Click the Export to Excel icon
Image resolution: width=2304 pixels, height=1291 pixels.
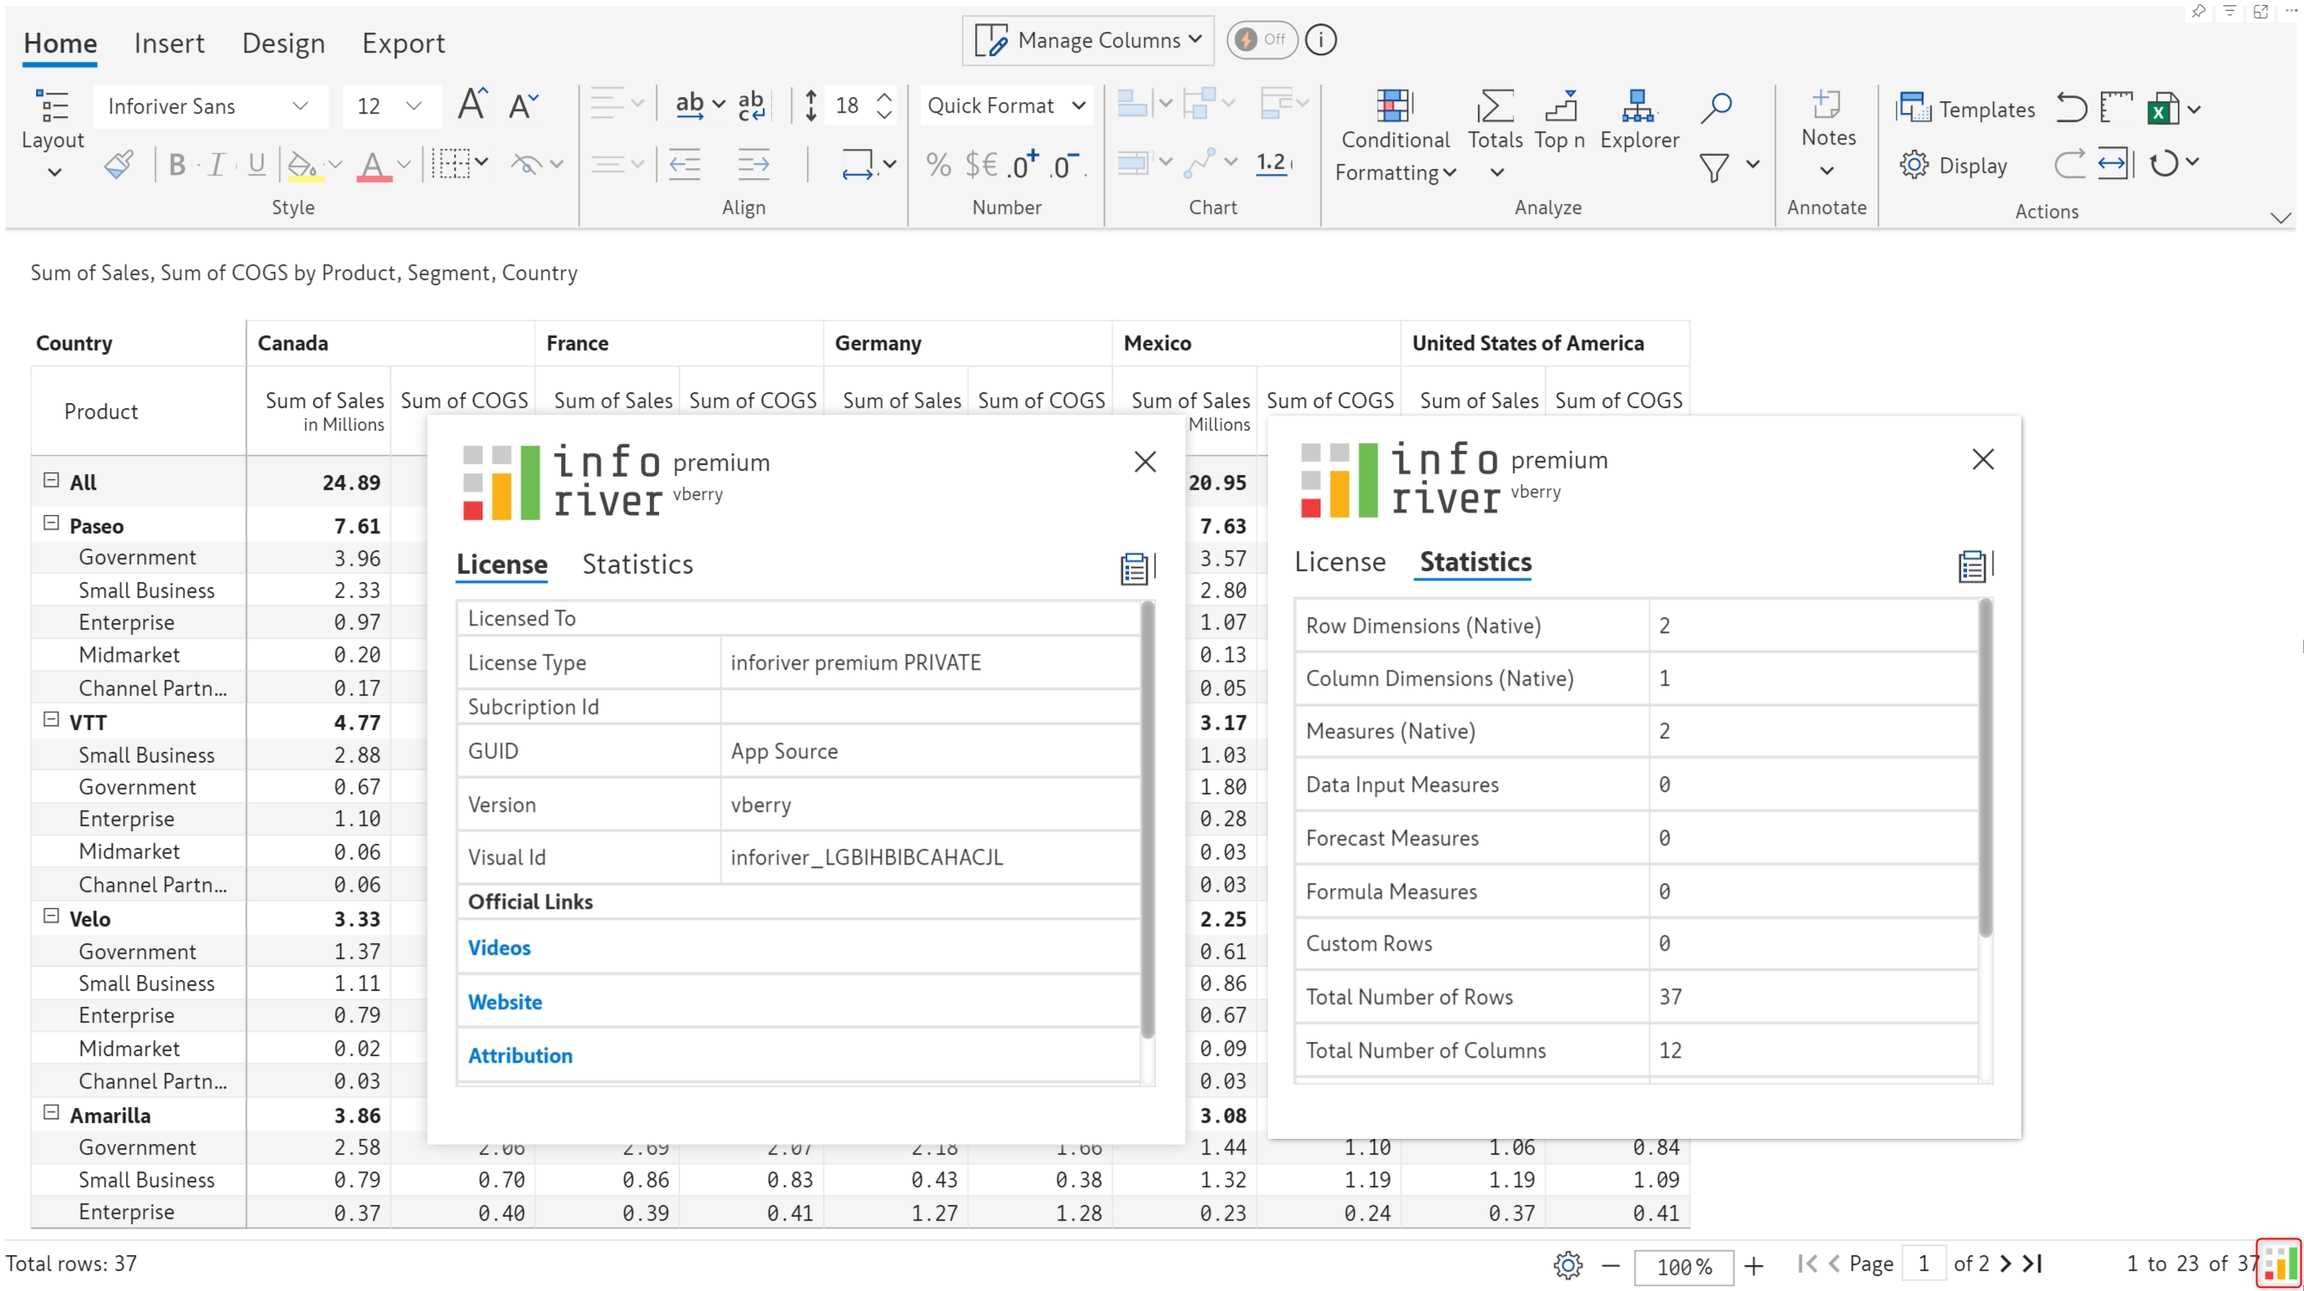click(x=2162, y=109)
